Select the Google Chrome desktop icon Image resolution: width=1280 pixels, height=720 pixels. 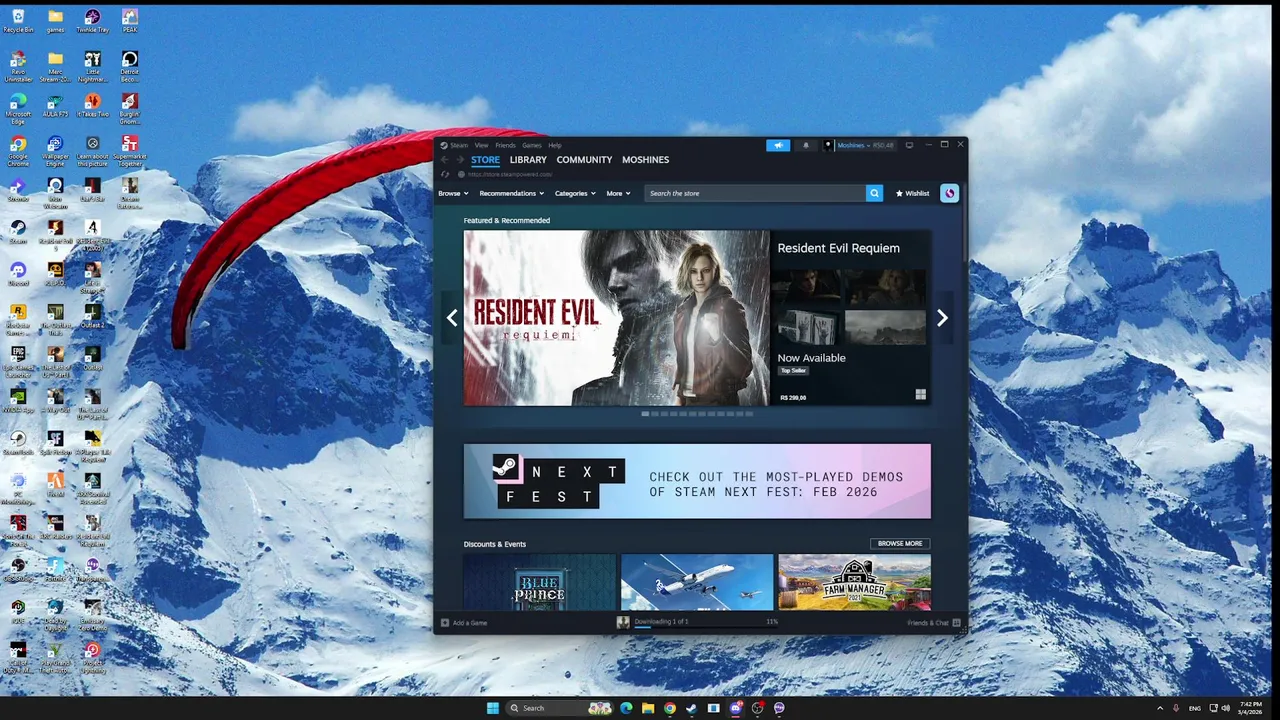18,152
